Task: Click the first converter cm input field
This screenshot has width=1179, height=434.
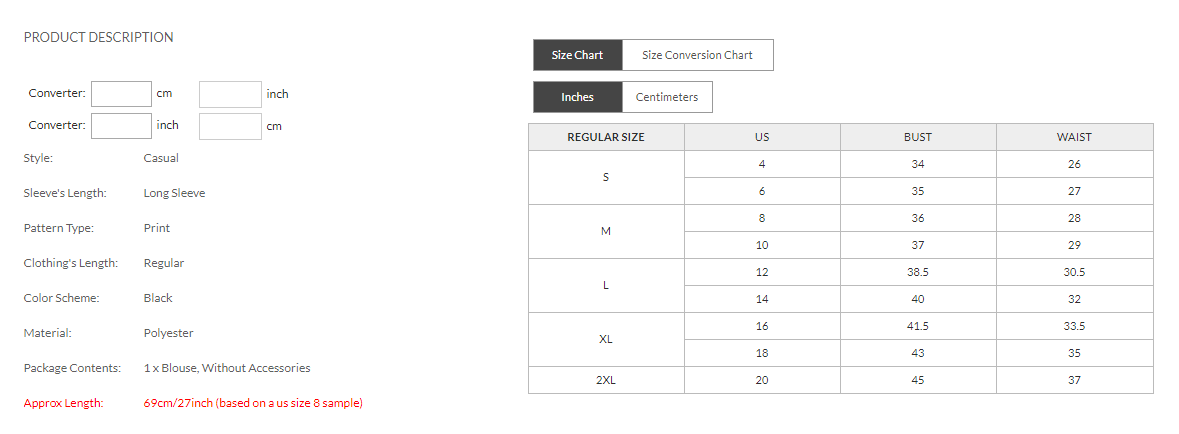Action: 121,94
